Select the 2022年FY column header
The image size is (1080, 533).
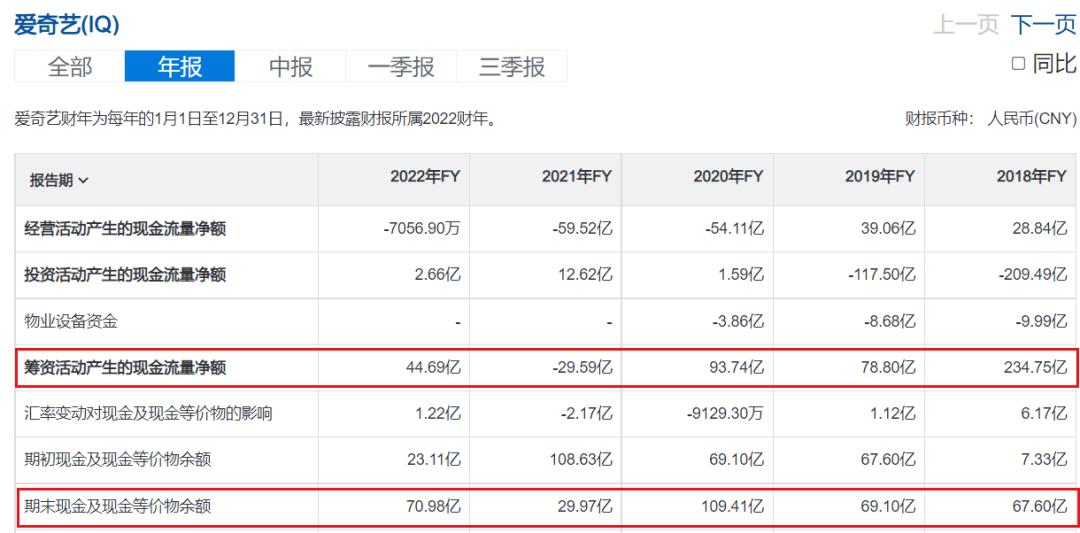pyautogui.click(x=425, y=176)
